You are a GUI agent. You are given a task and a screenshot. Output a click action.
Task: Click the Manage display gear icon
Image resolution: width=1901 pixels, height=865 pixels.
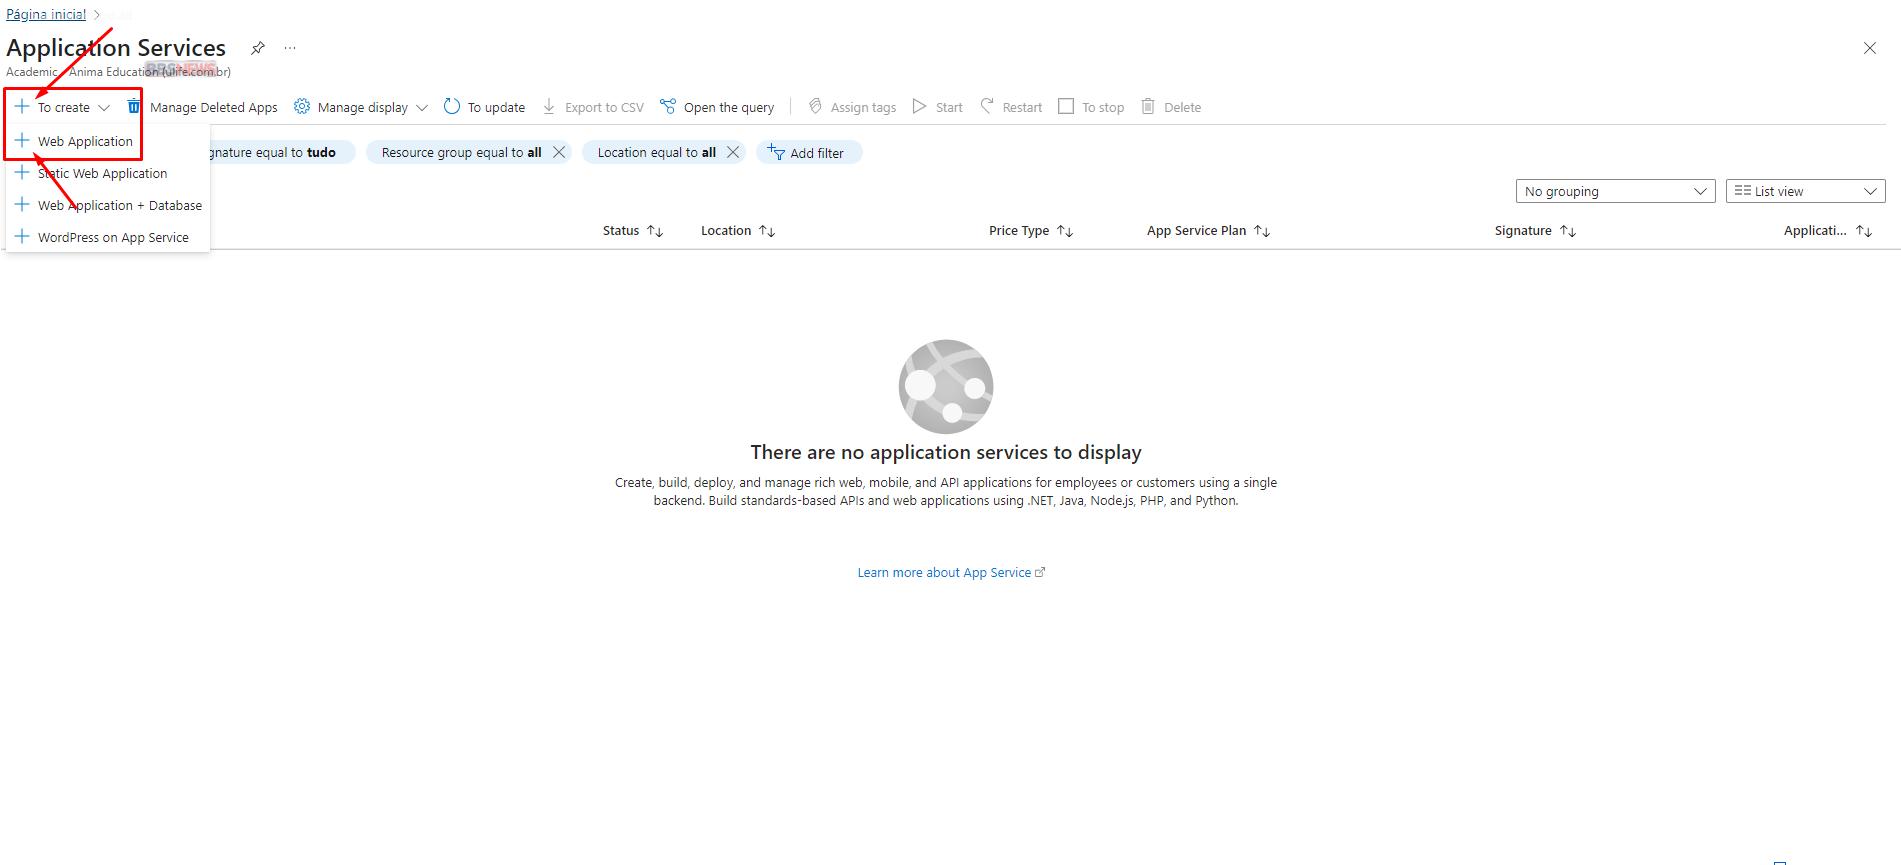coord(302,107)
